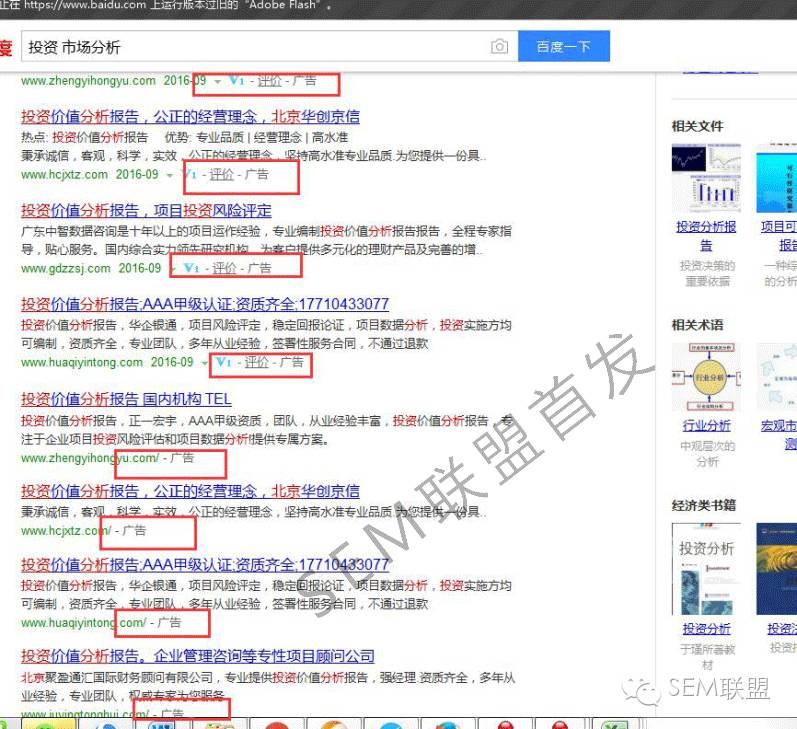This screenshot has height=729, width=797.
Task: Click 宏观市 term link in sidebar
Action: point(779,434)
